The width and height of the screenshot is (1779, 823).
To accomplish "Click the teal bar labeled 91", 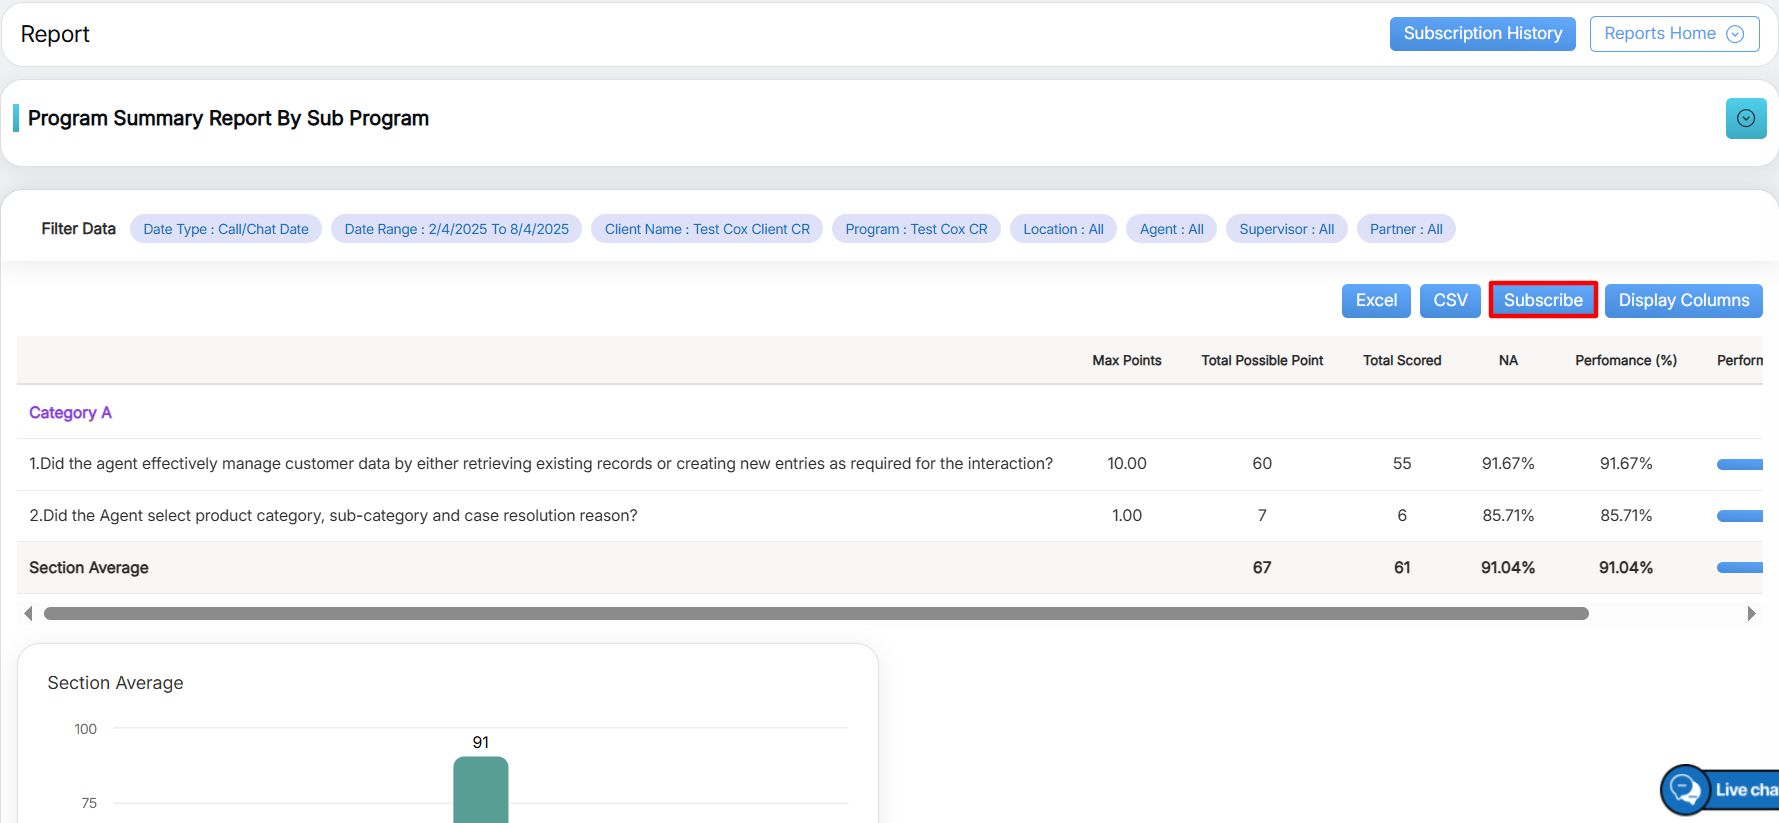I will [481, 790].
